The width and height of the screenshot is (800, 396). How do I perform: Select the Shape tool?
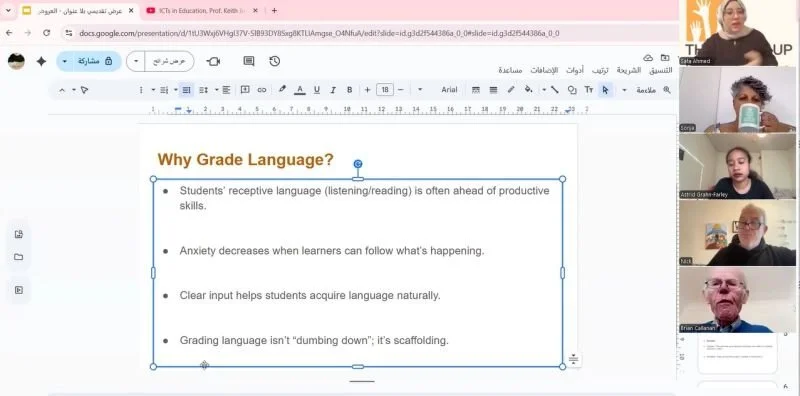(572, 90)
